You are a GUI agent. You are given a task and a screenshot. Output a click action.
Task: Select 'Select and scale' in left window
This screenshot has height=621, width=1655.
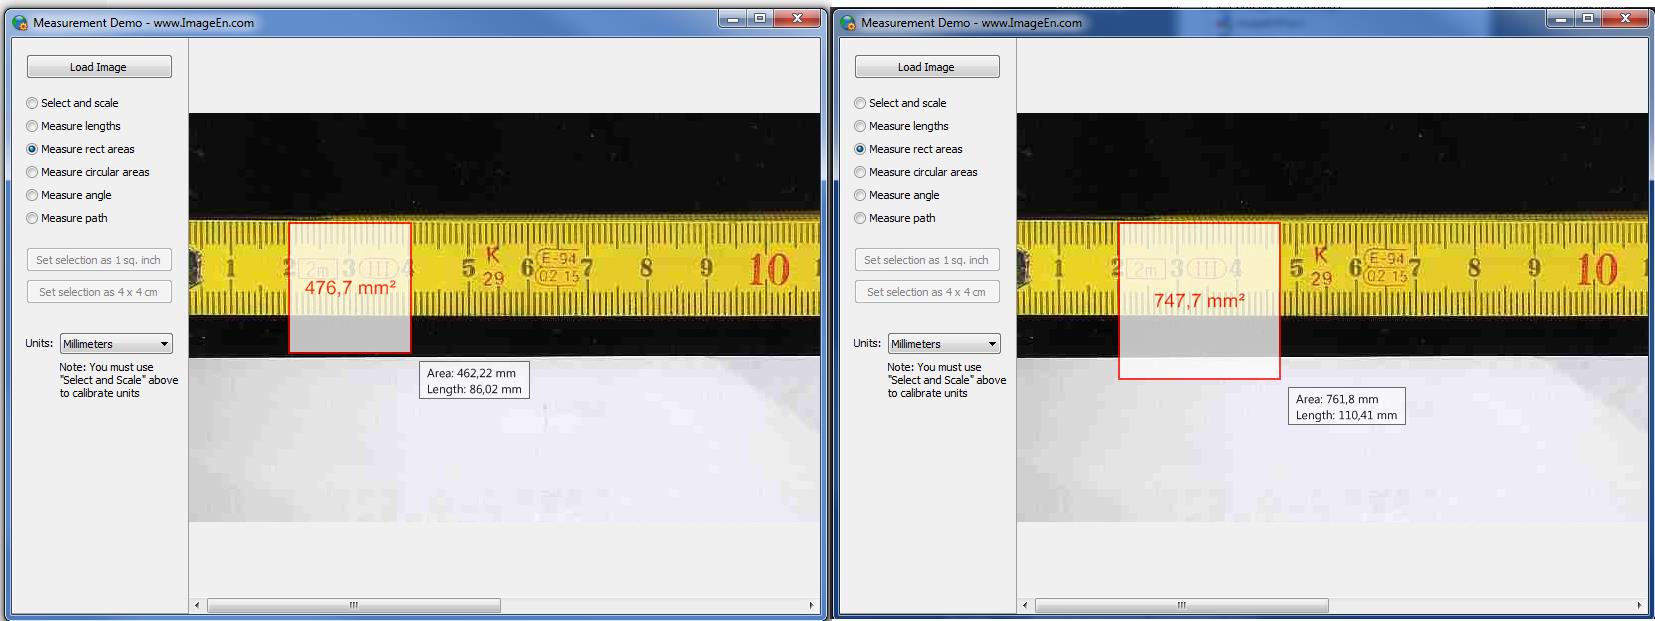(72, 103)
